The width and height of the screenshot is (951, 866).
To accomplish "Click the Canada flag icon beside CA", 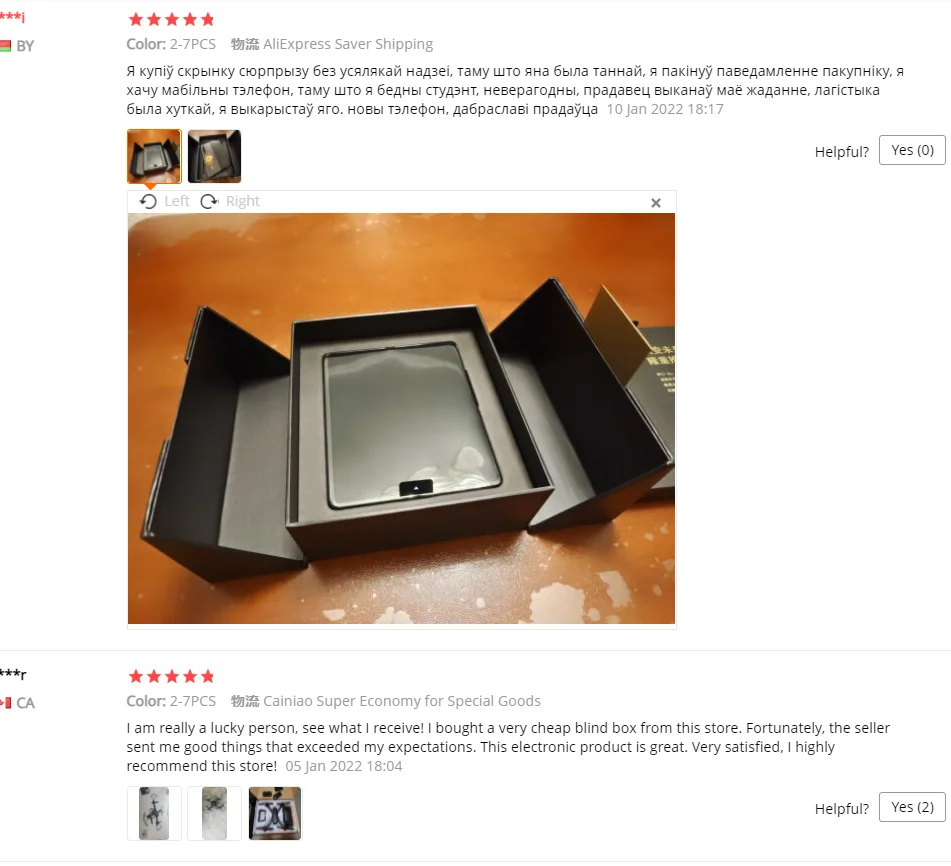I will [x=5, y=703].
